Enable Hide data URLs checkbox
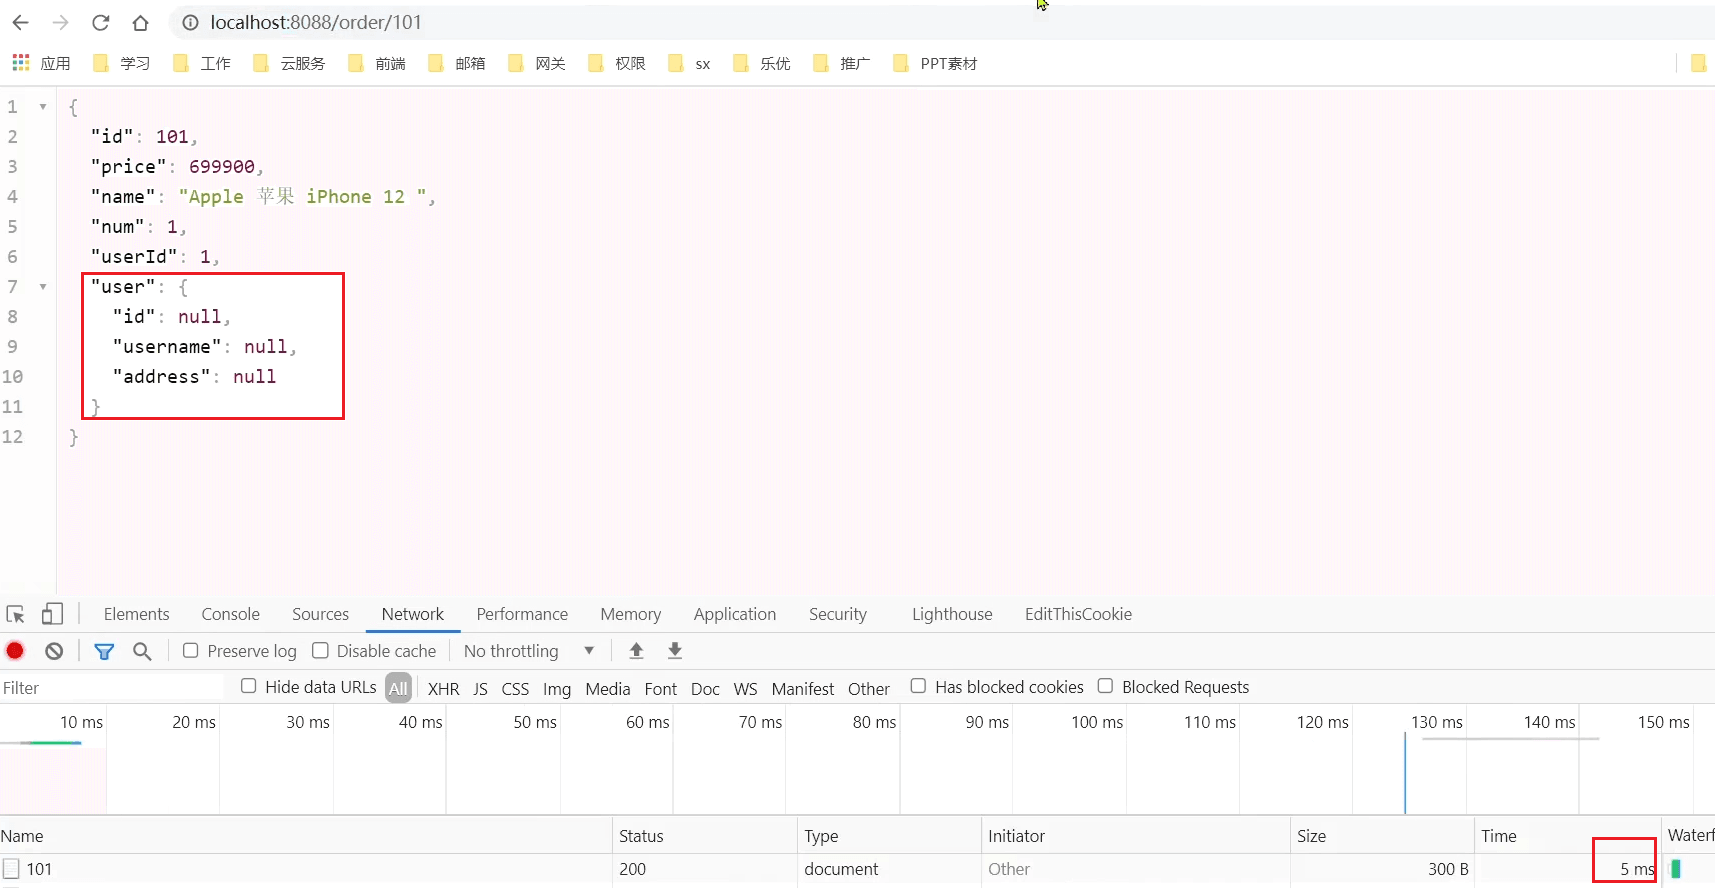This screenshot has width=1715, height=888. pos(249,686)
